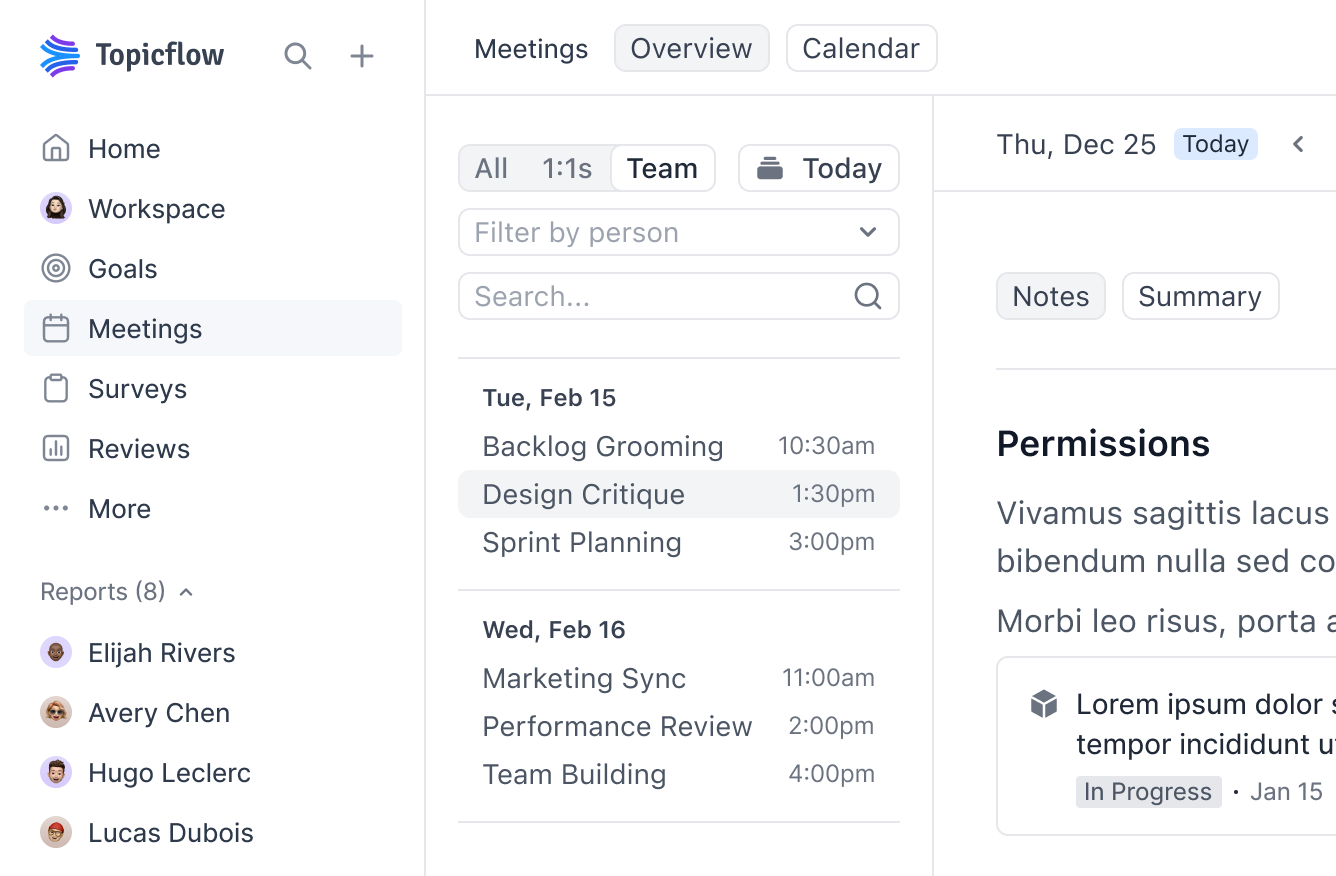This screenshot has height=876, width=1336.
Task: Click the left chevron beside Today badge
Action: 1297,144
